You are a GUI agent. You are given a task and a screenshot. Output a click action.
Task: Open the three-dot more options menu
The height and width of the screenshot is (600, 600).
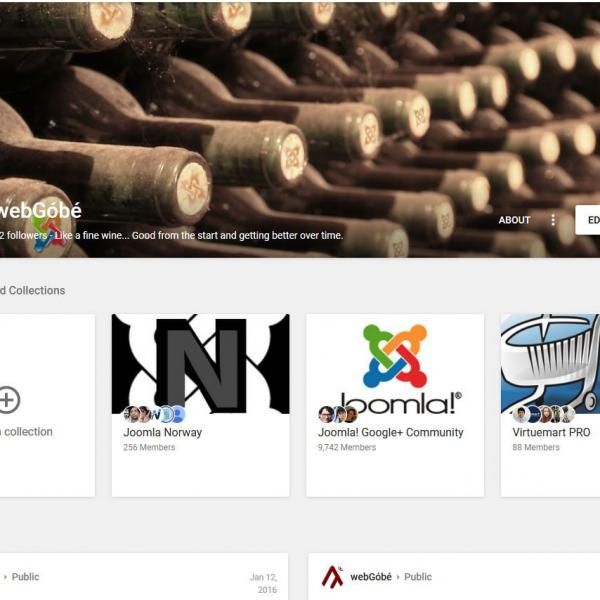tap(553, 220)
